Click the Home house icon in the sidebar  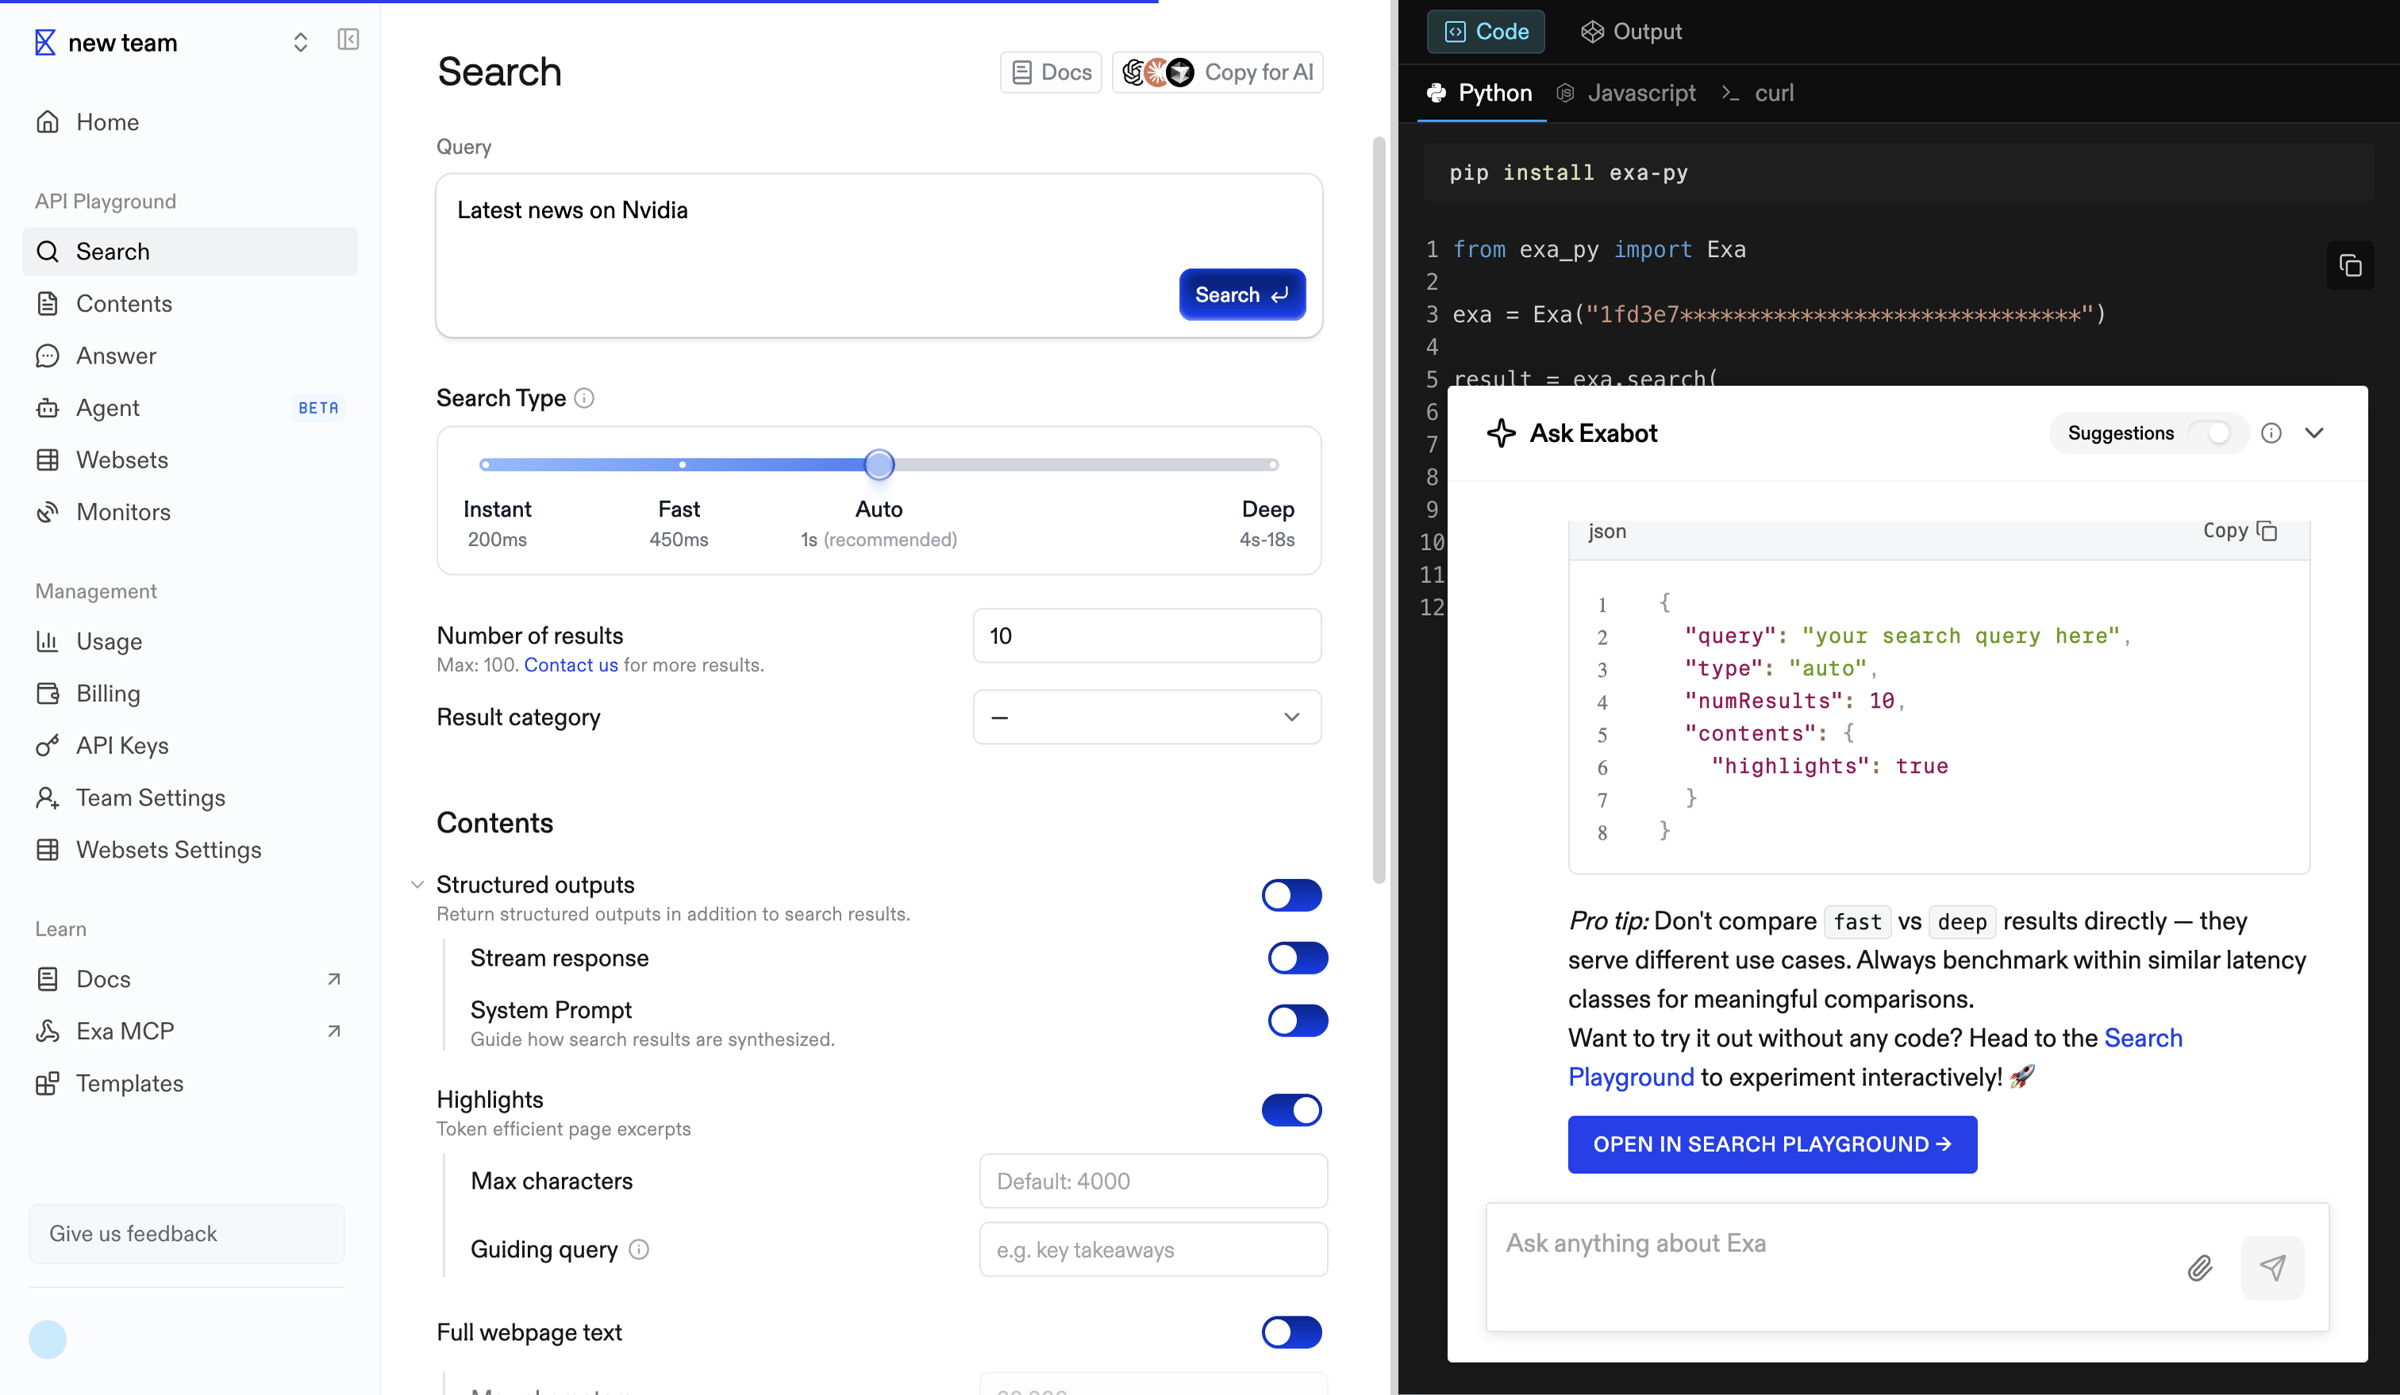pos(48,122)
